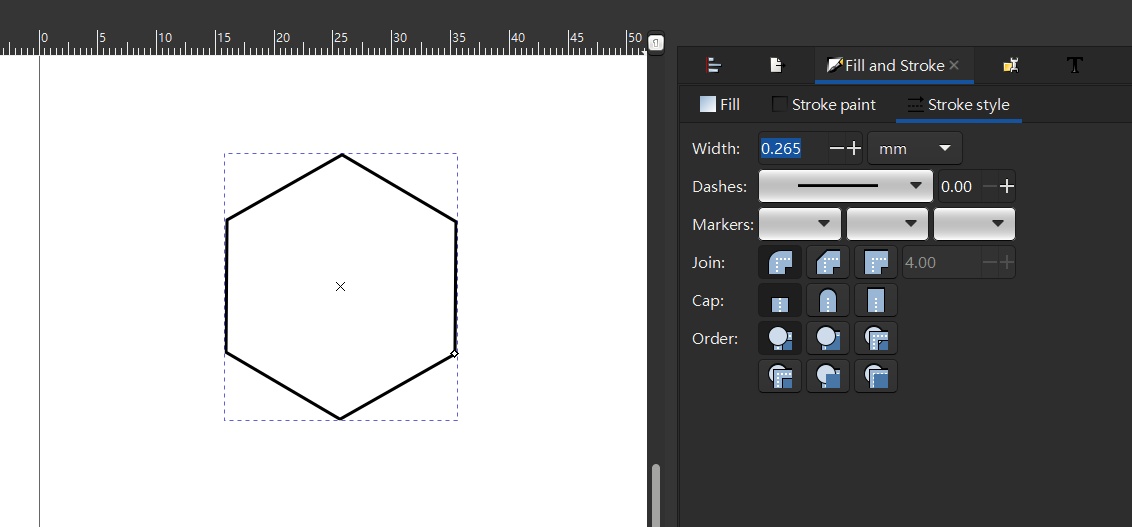Click the diamond node handle on the hexagon
The height and width of the screenshot is (527, 1132).
454,354
